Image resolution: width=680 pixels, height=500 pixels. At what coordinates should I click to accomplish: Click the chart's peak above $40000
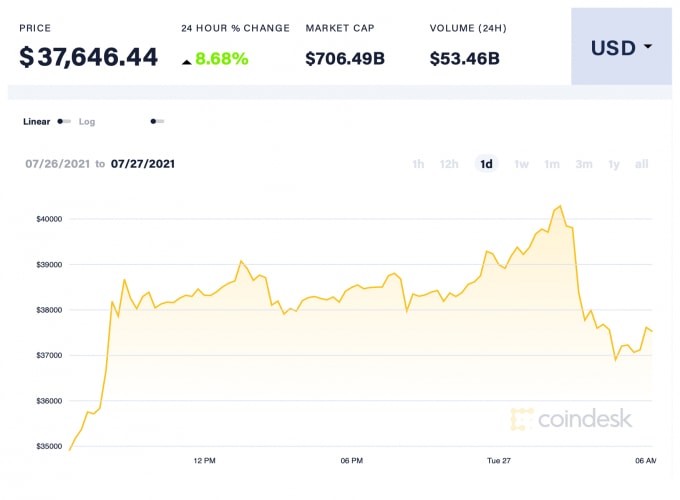[x=560, y=206]
